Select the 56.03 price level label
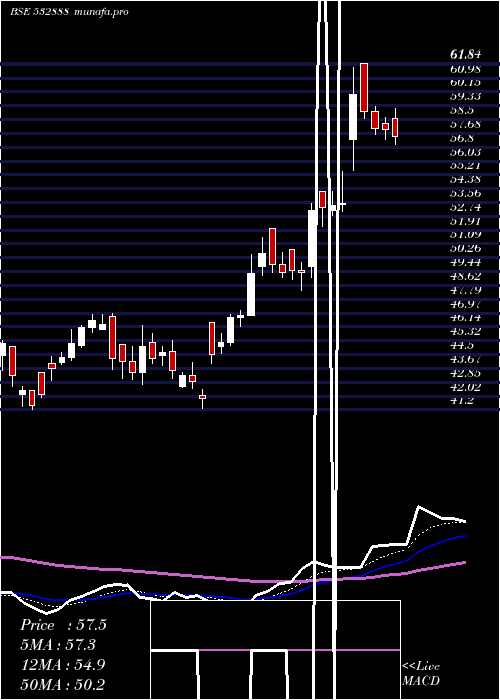500x700 pixels. tap(466, 152)
